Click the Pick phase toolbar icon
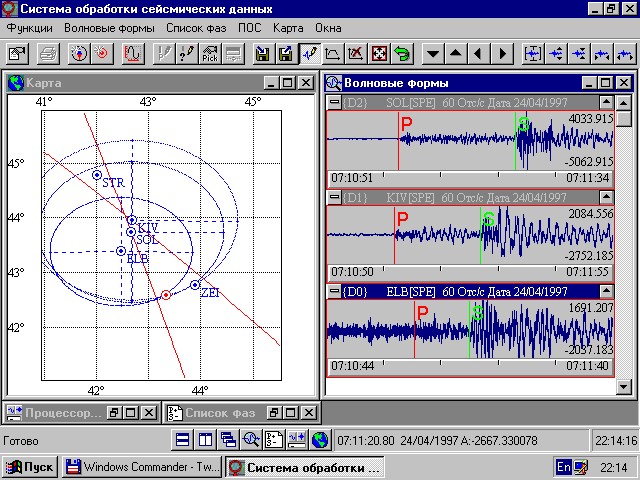The height and width of the screenshot is (480, 640). pyautogui.click(x=210, y=53)
